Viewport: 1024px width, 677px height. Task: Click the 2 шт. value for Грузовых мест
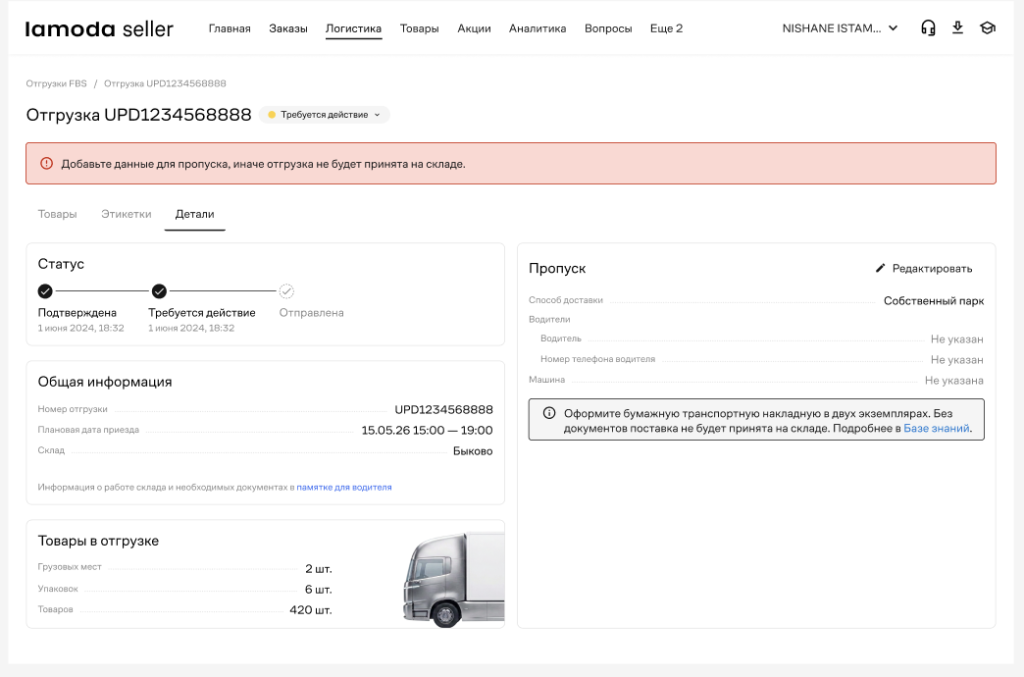click(319, 569)
